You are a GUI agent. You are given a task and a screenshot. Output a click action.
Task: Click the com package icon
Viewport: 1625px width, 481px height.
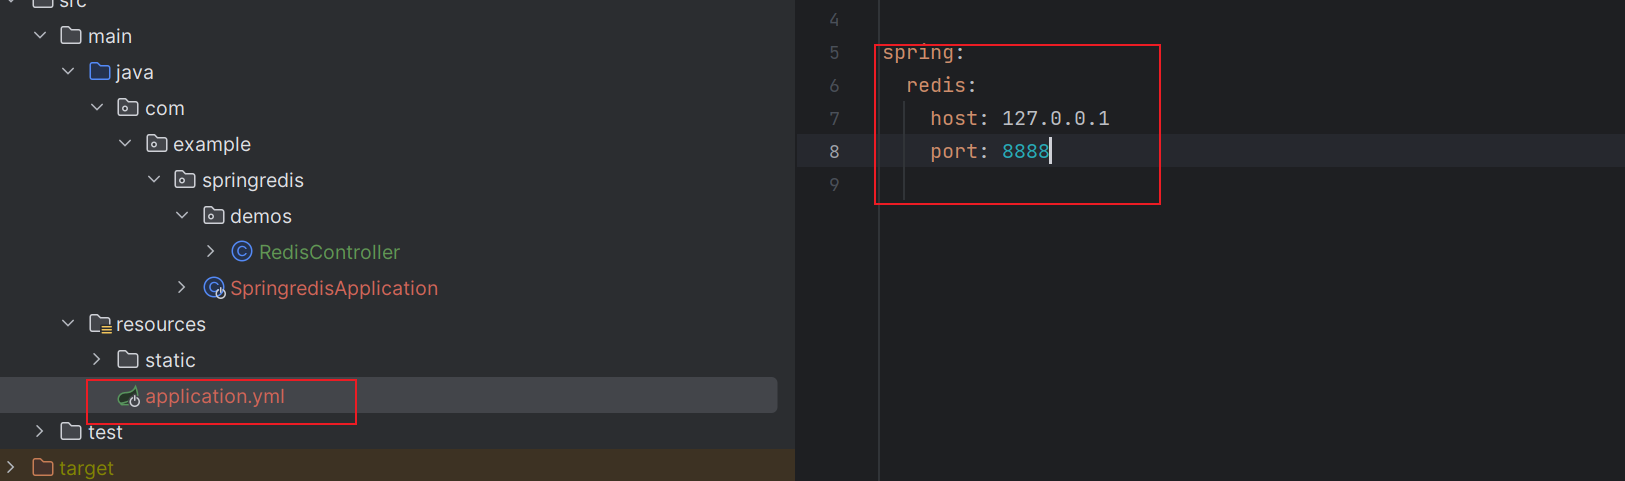[128, 107]
